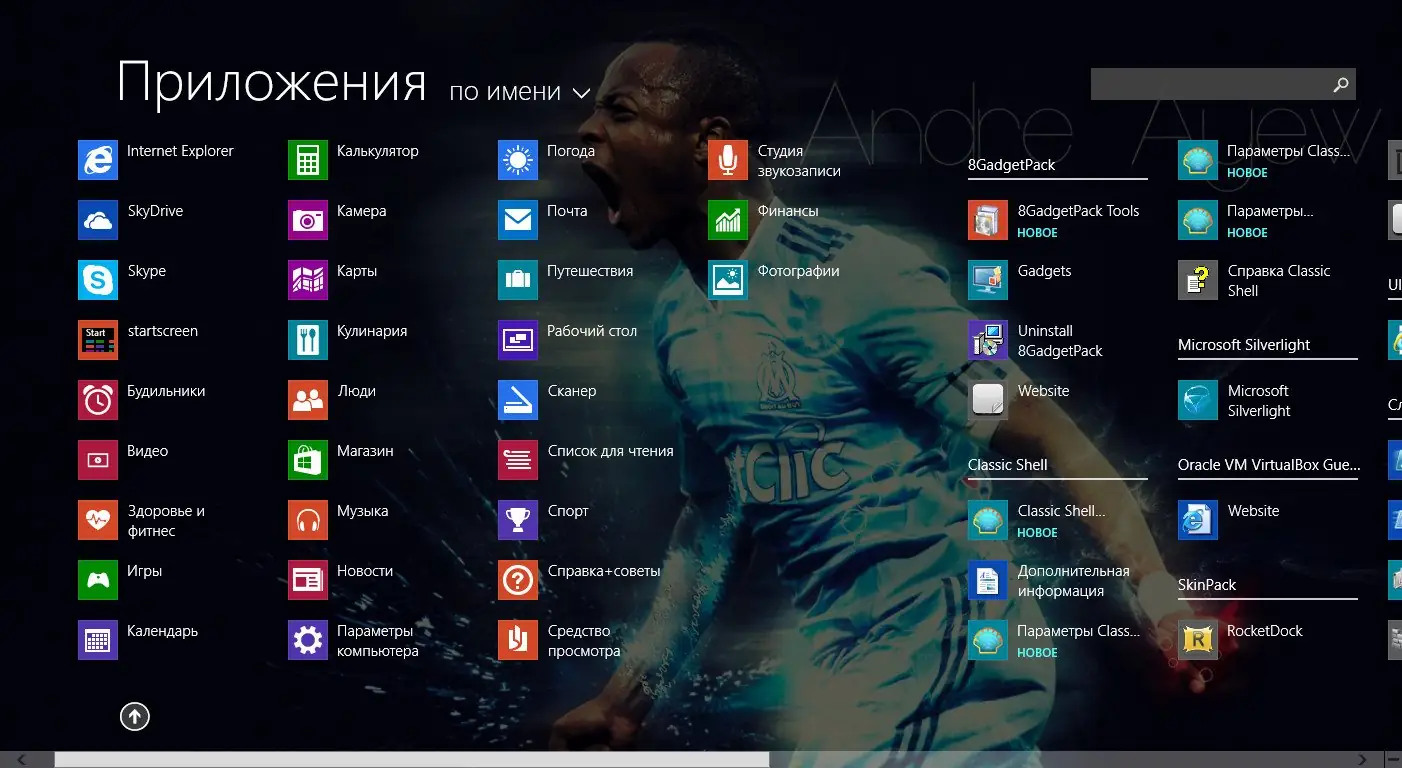Click the search magnifier icon
Viewport: 1402px width, 768px height.
[1341, 84]
